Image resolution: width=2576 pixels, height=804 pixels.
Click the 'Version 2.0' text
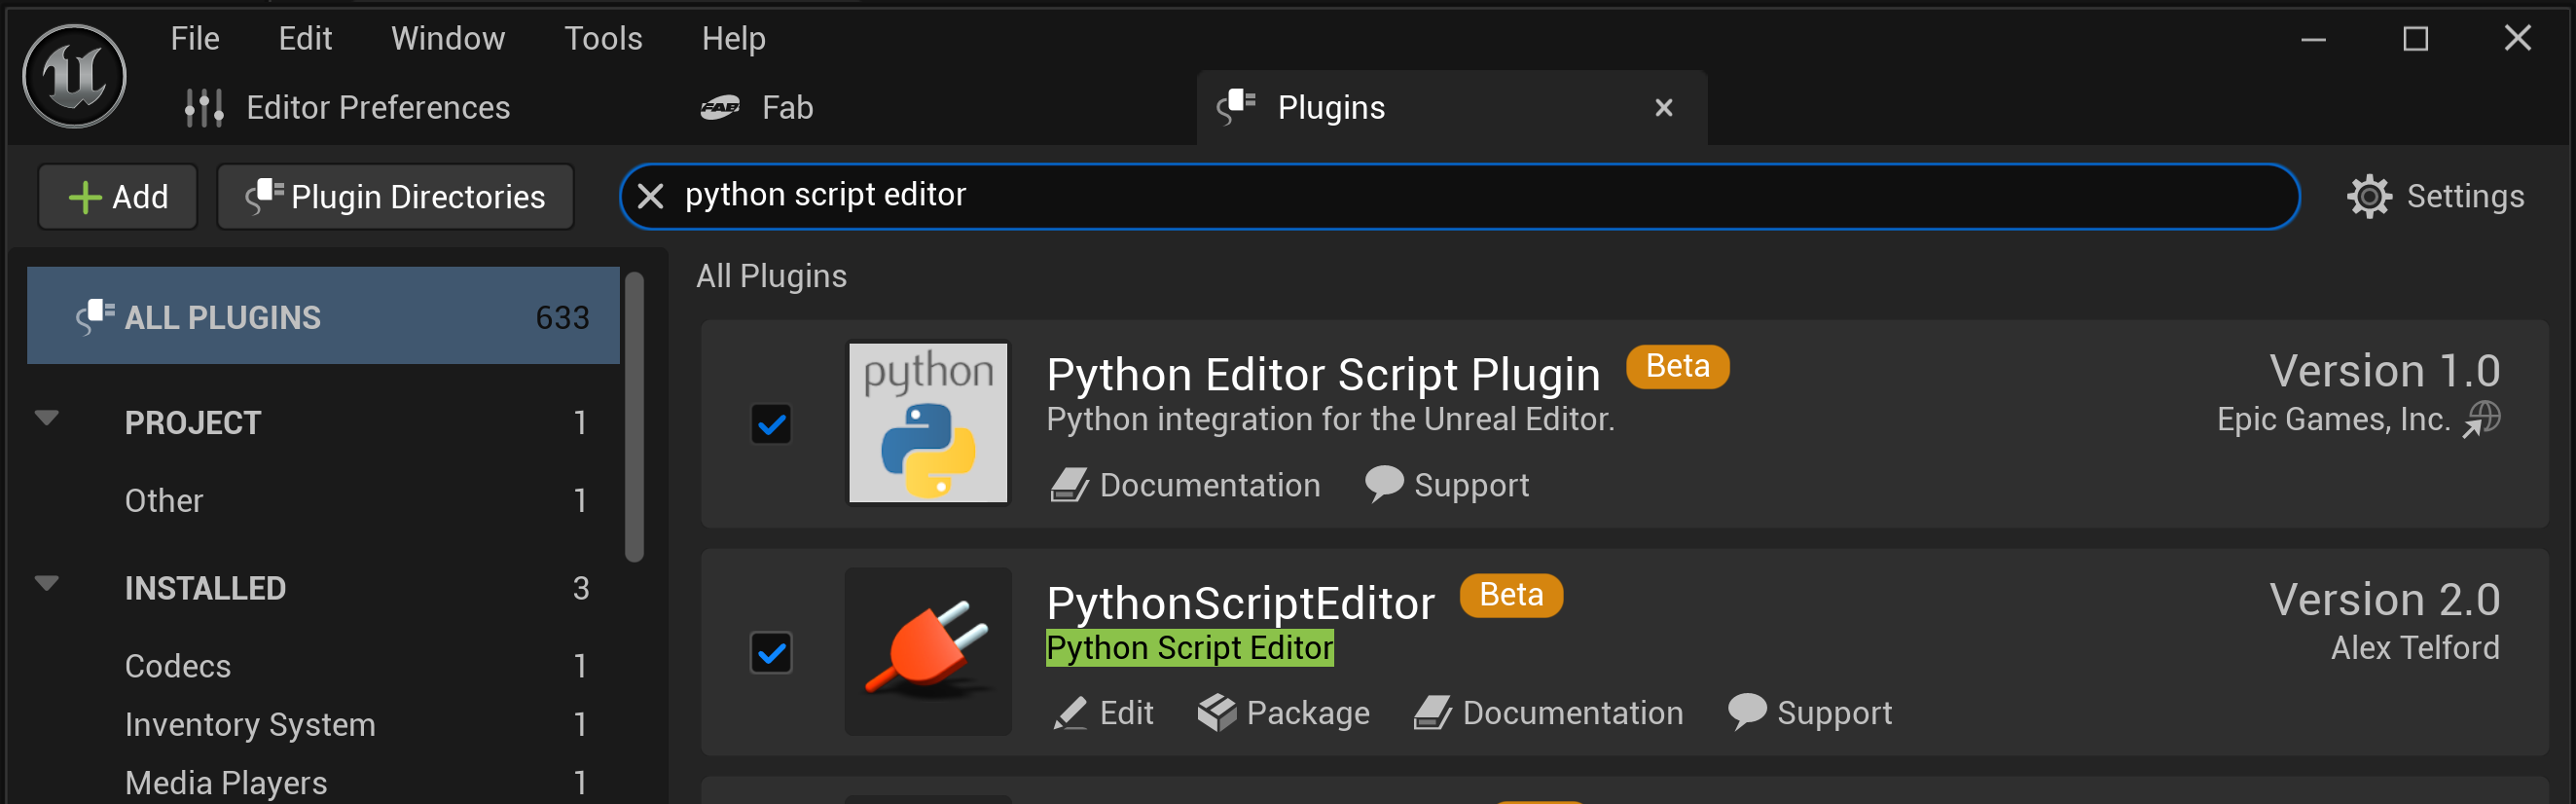(x=2385, y=601)
